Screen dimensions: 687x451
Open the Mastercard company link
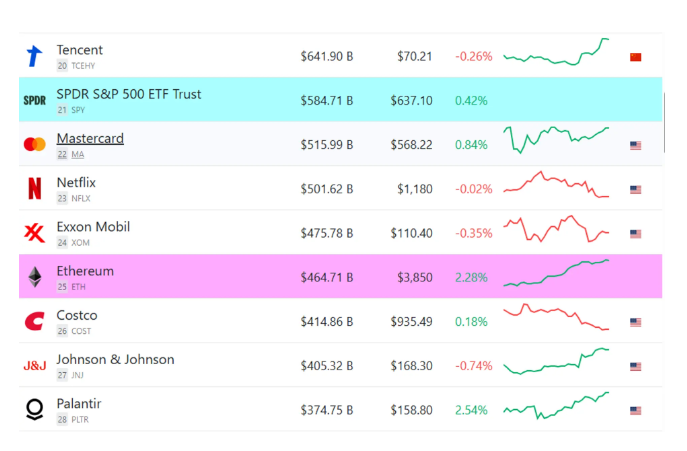tap(90, 138)
